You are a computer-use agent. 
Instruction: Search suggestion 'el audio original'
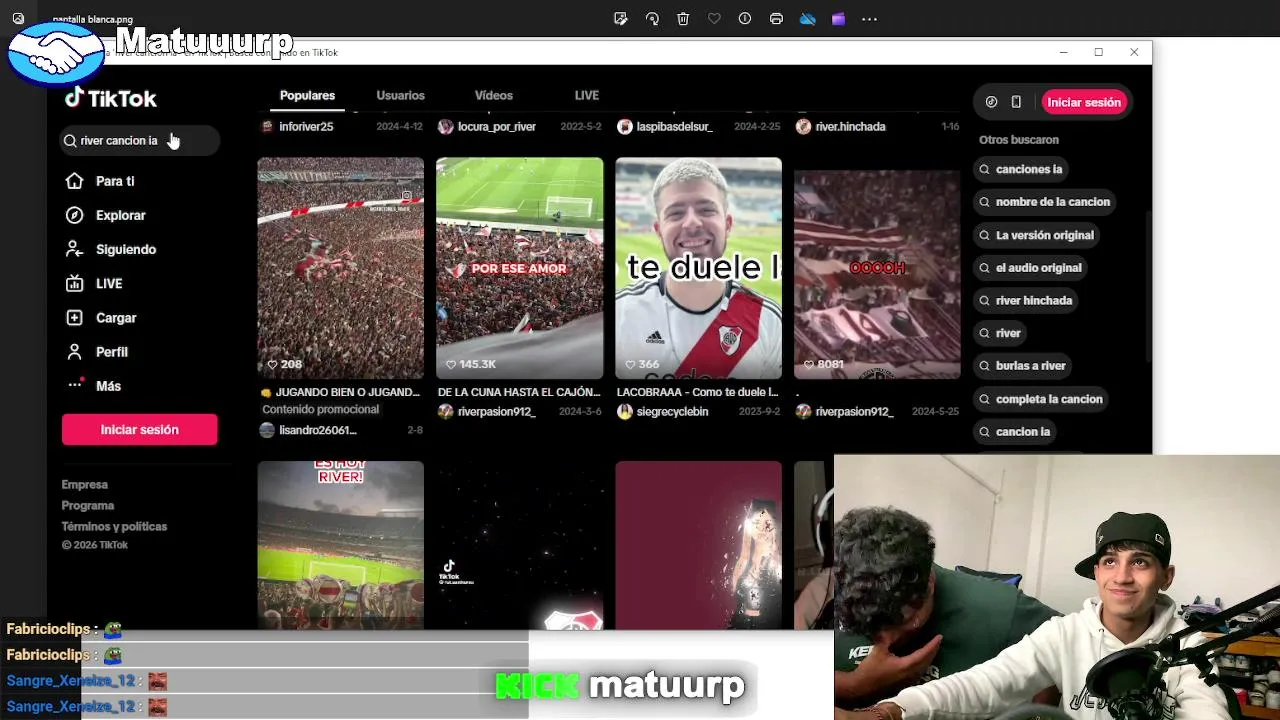[1032, 268]
